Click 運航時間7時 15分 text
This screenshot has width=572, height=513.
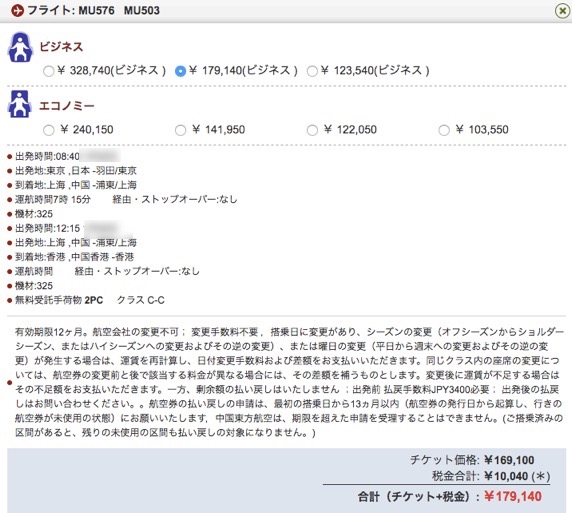pyautogui.click(x=53, y=200)
